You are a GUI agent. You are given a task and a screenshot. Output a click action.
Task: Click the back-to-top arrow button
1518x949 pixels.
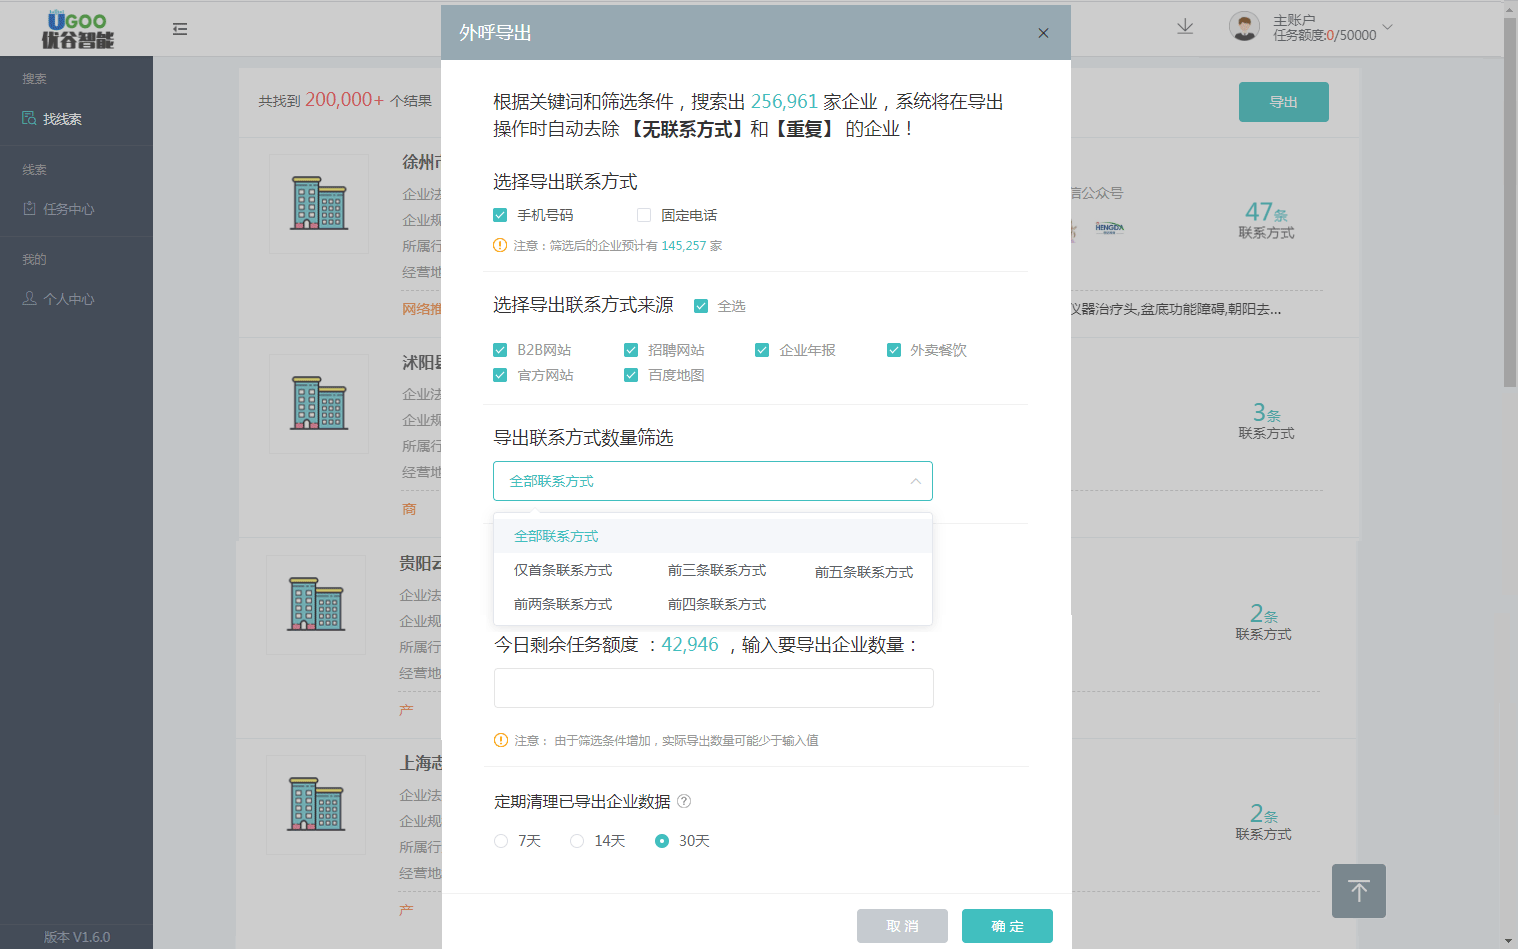click(1359, 891)
